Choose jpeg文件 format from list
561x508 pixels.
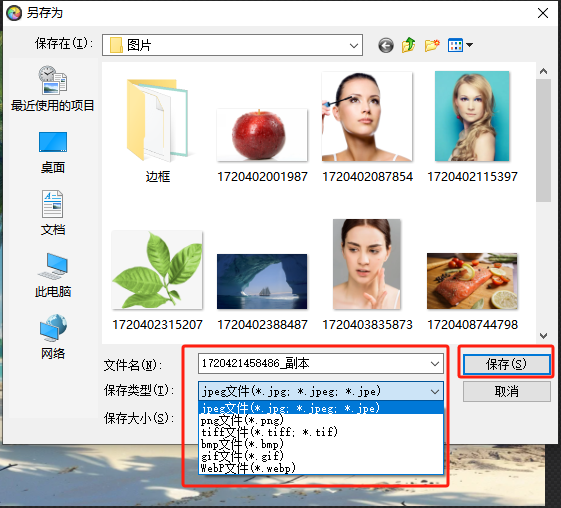point(321,408)
